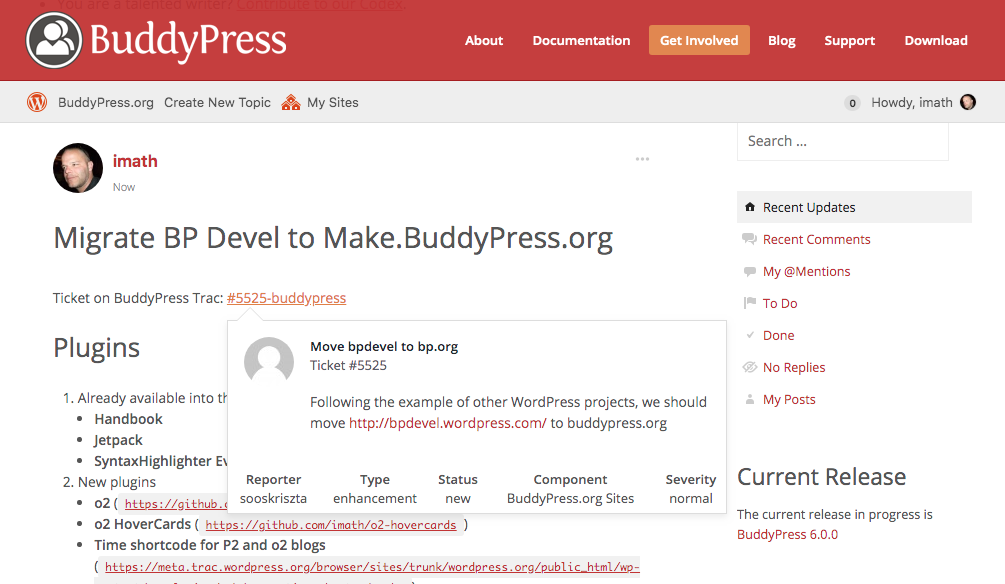Image resolution: width=1005 pixels, height=584 pixels.
Task: Click the imath author name link
Action: pos(135,161)
